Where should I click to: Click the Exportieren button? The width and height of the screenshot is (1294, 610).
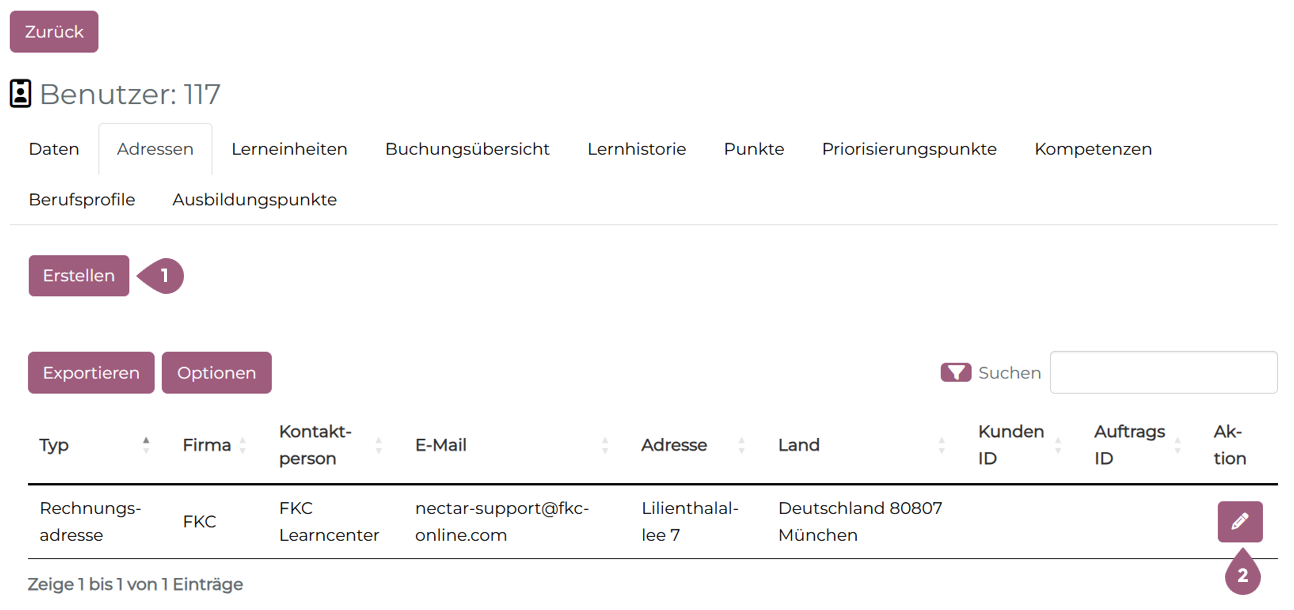91,373
